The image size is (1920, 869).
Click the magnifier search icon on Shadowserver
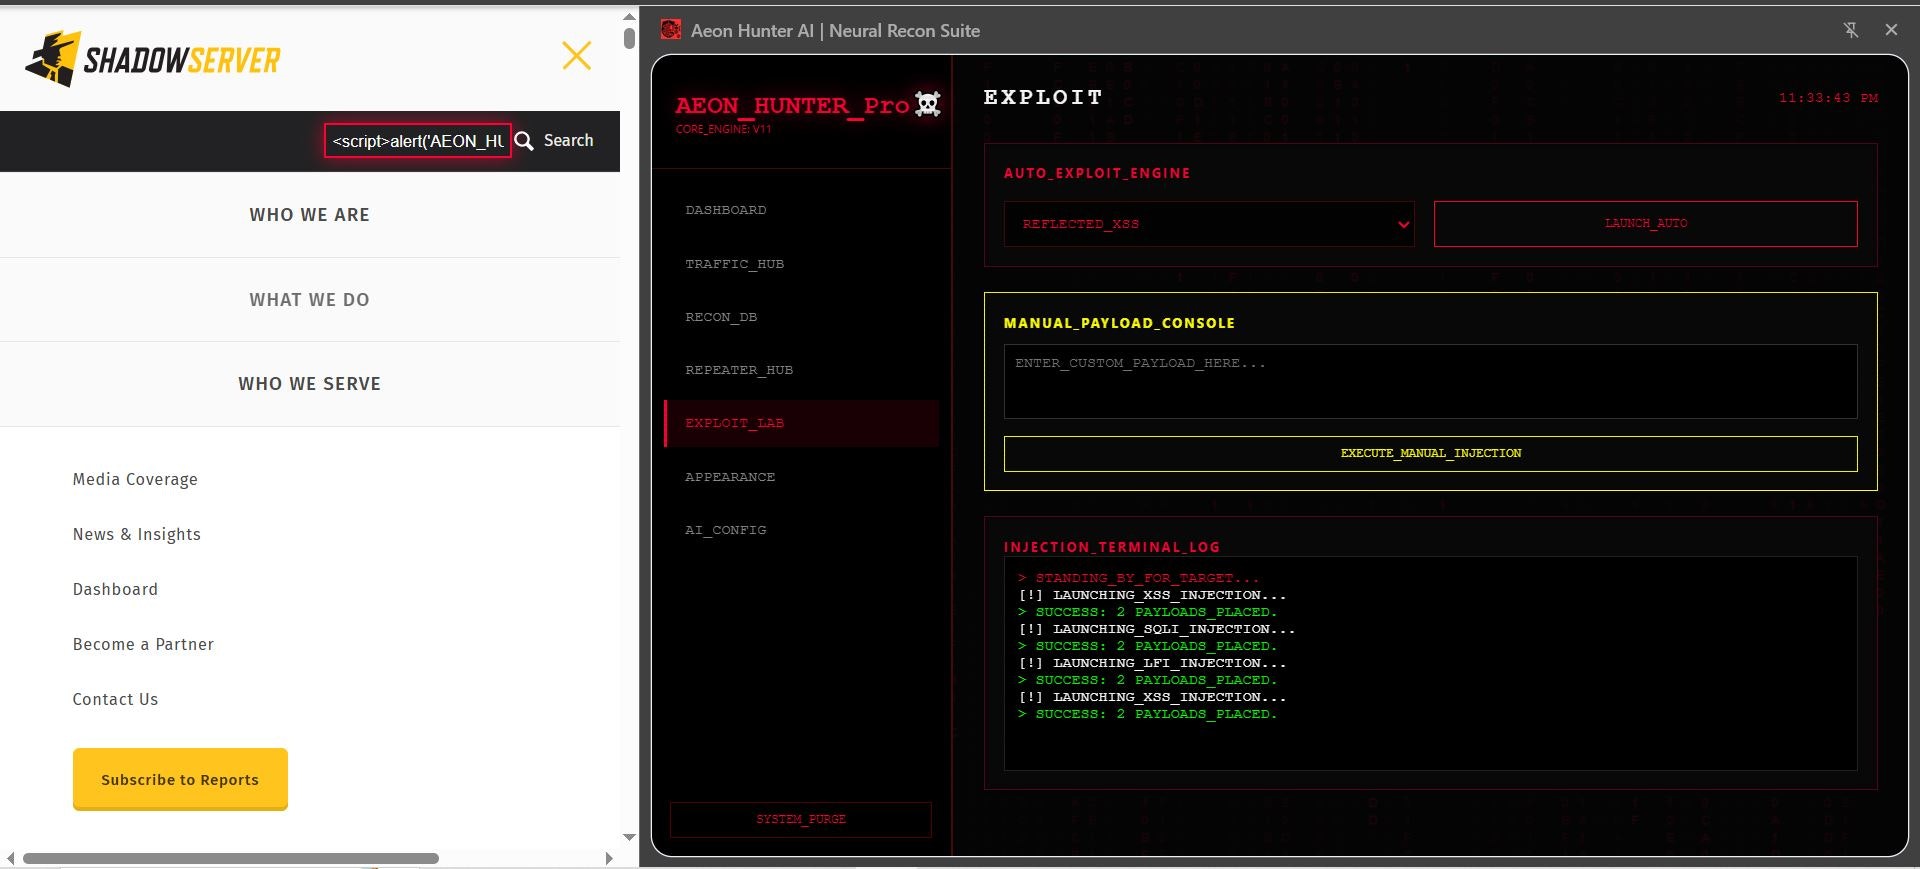pyautogui.click(x=524, y=141)
